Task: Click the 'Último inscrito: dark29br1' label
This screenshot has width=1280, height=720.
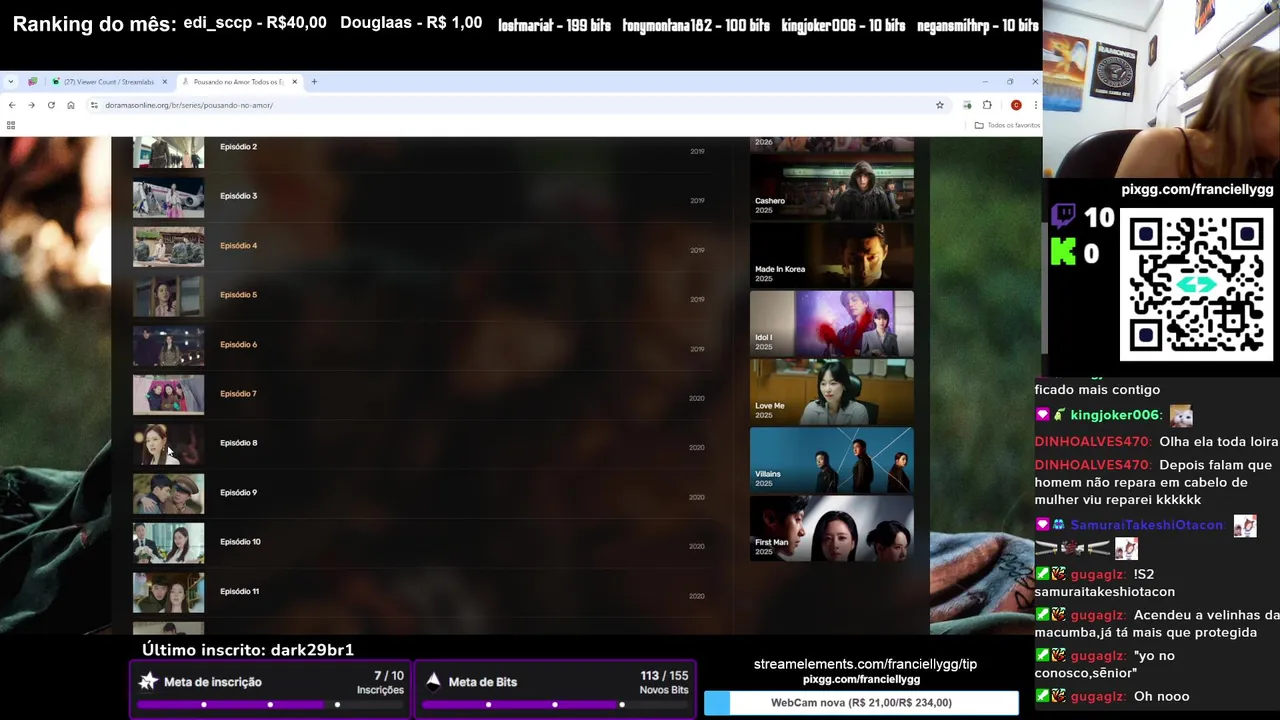Action: (248, 650)
